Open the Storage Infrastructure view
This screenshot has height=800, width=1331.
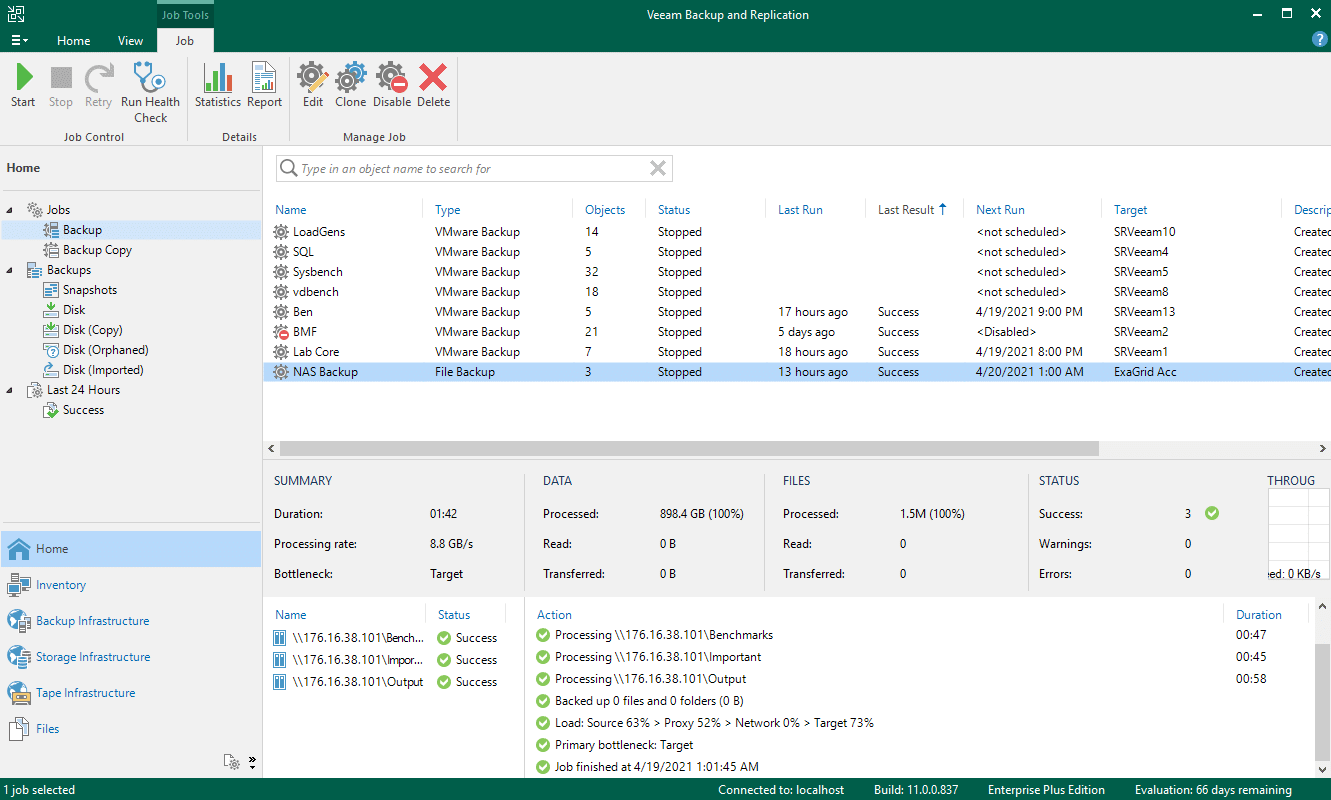pyautogui.click(x=130, y=657)
